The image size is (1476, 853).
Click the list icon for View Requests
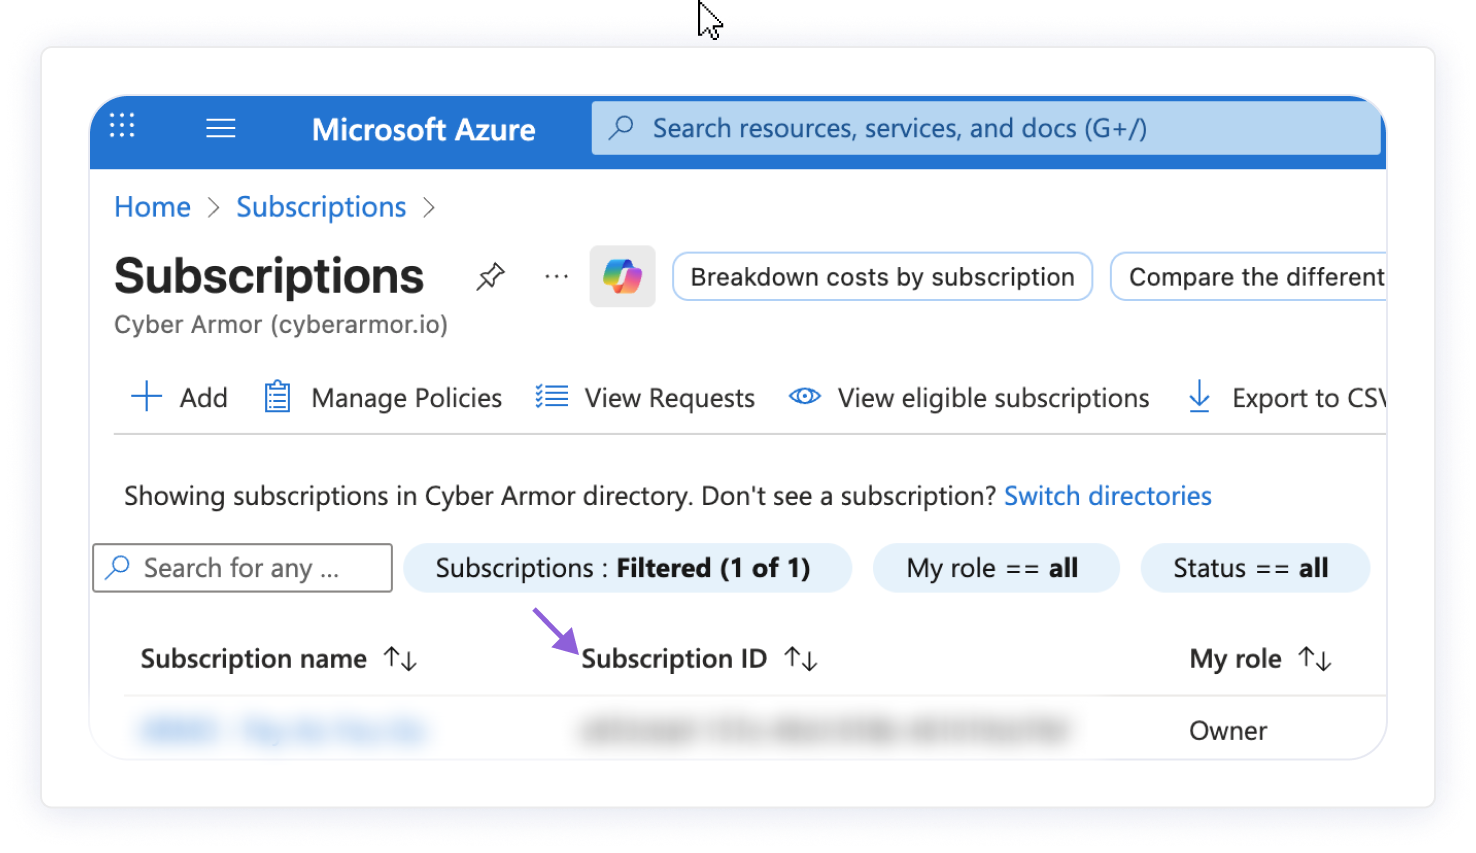click(x=551, y=397)
